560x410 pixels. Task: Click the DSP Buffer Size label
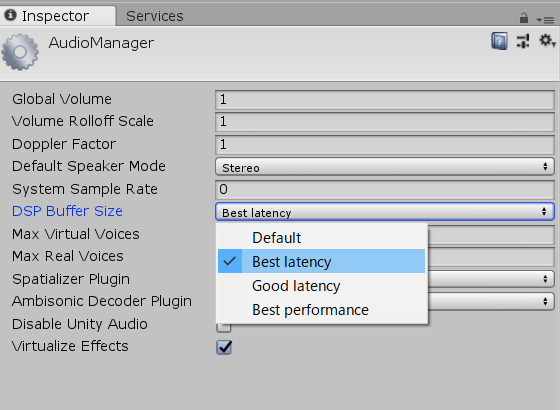click(x=67, y=211)
